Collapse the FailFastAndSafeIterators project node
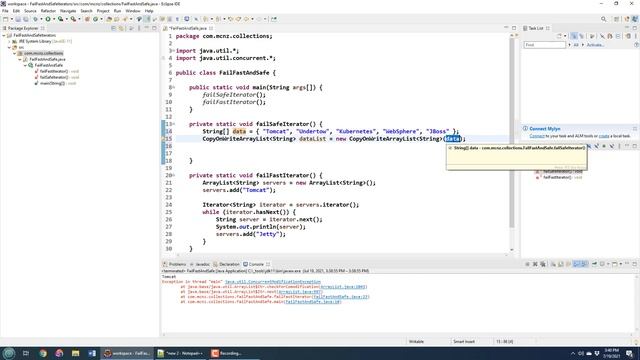Screen dimensions: 640x360 [4, 36]
